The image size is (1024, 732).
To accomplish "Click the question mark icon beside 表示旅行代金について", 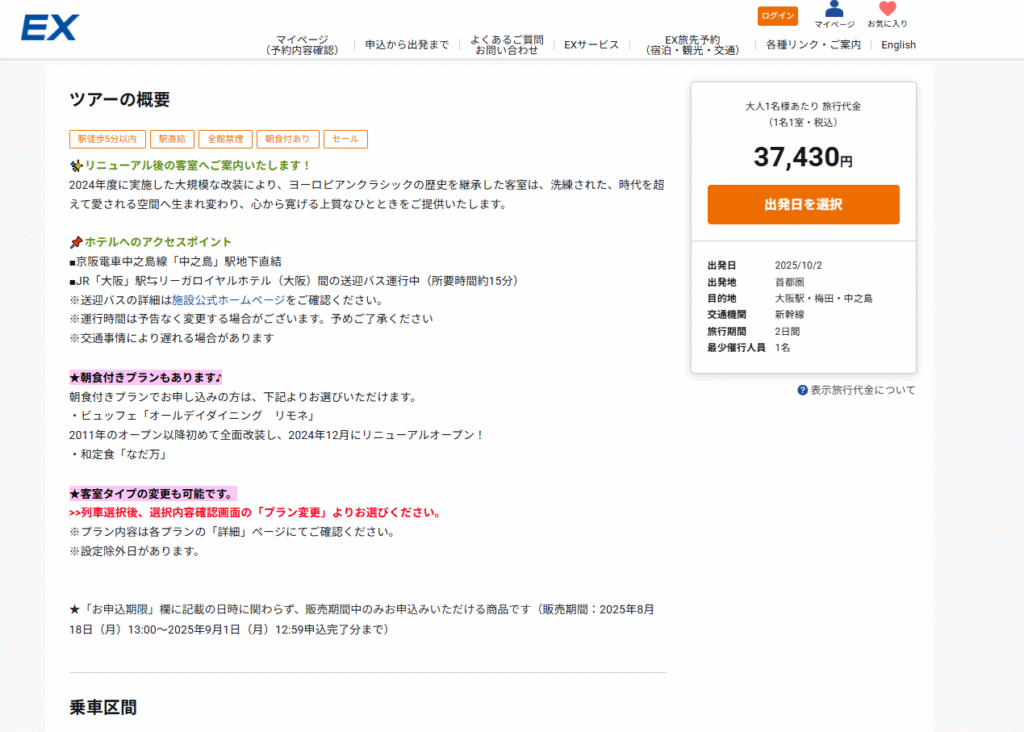I will point(802,390).
